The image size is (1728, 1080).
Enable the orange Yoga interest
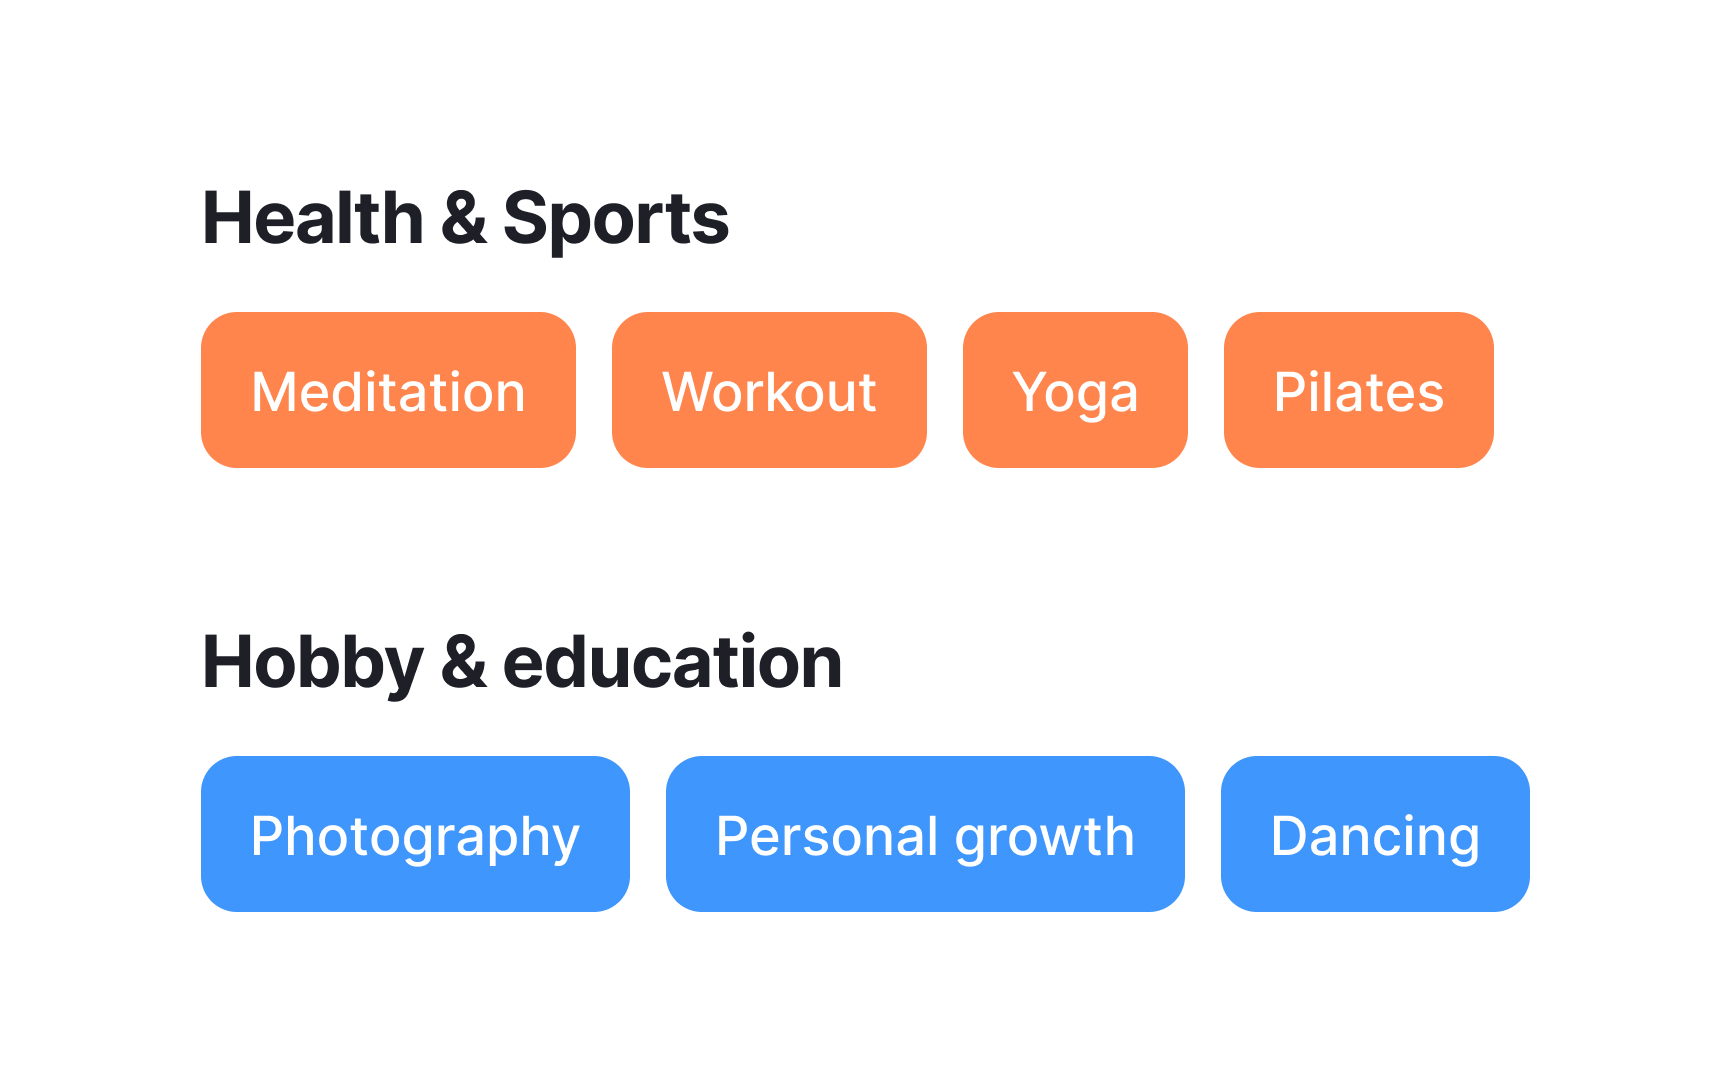coord(1075,390)
